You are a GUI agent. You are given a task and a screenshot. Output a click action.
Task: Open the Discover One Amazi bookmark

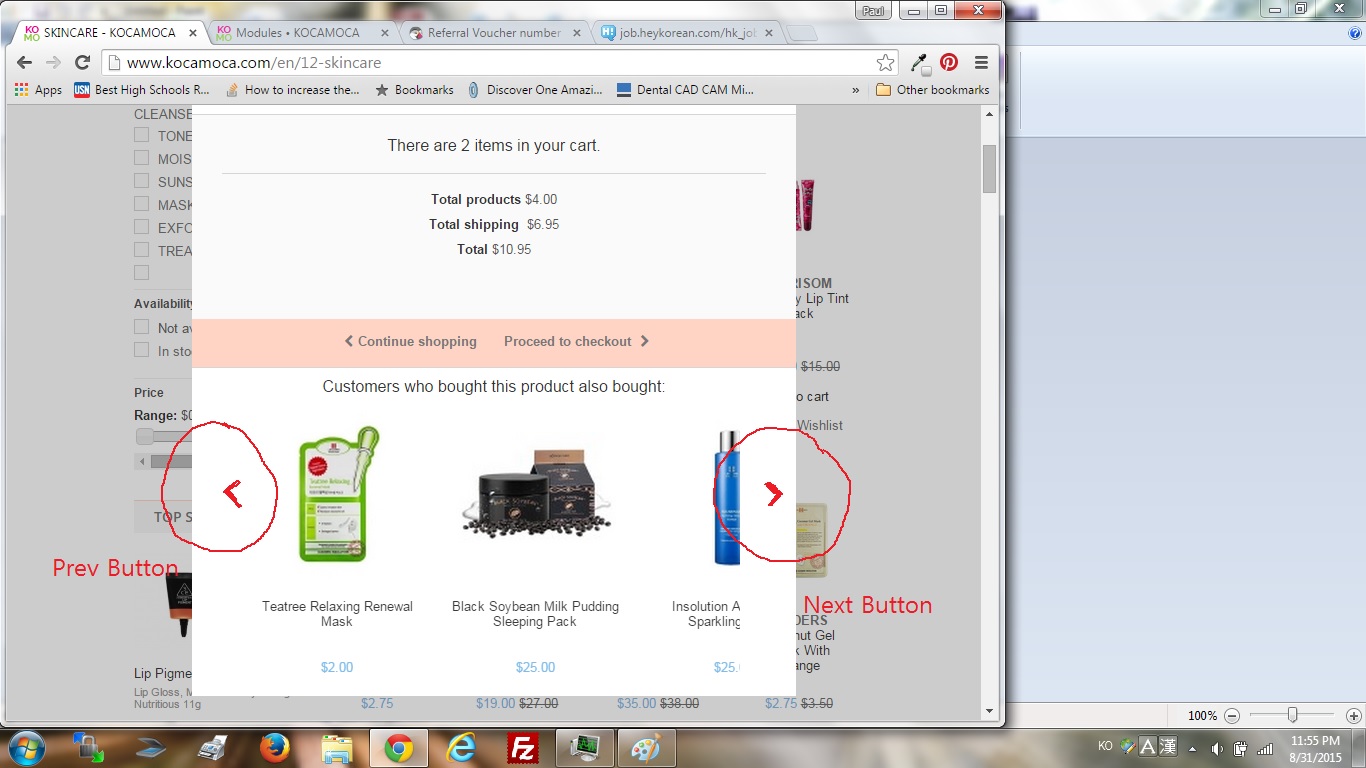(535, 90)
